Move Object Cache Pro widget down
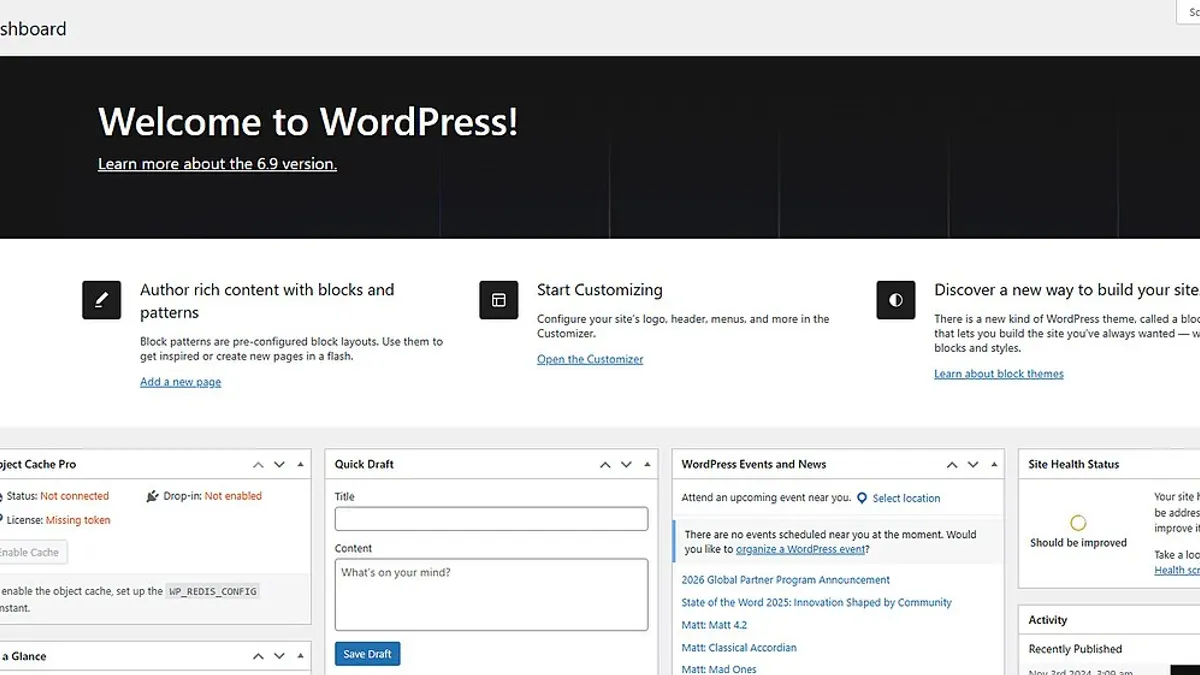The height and width of the screenshot is (675, 1200). point(279,465)
